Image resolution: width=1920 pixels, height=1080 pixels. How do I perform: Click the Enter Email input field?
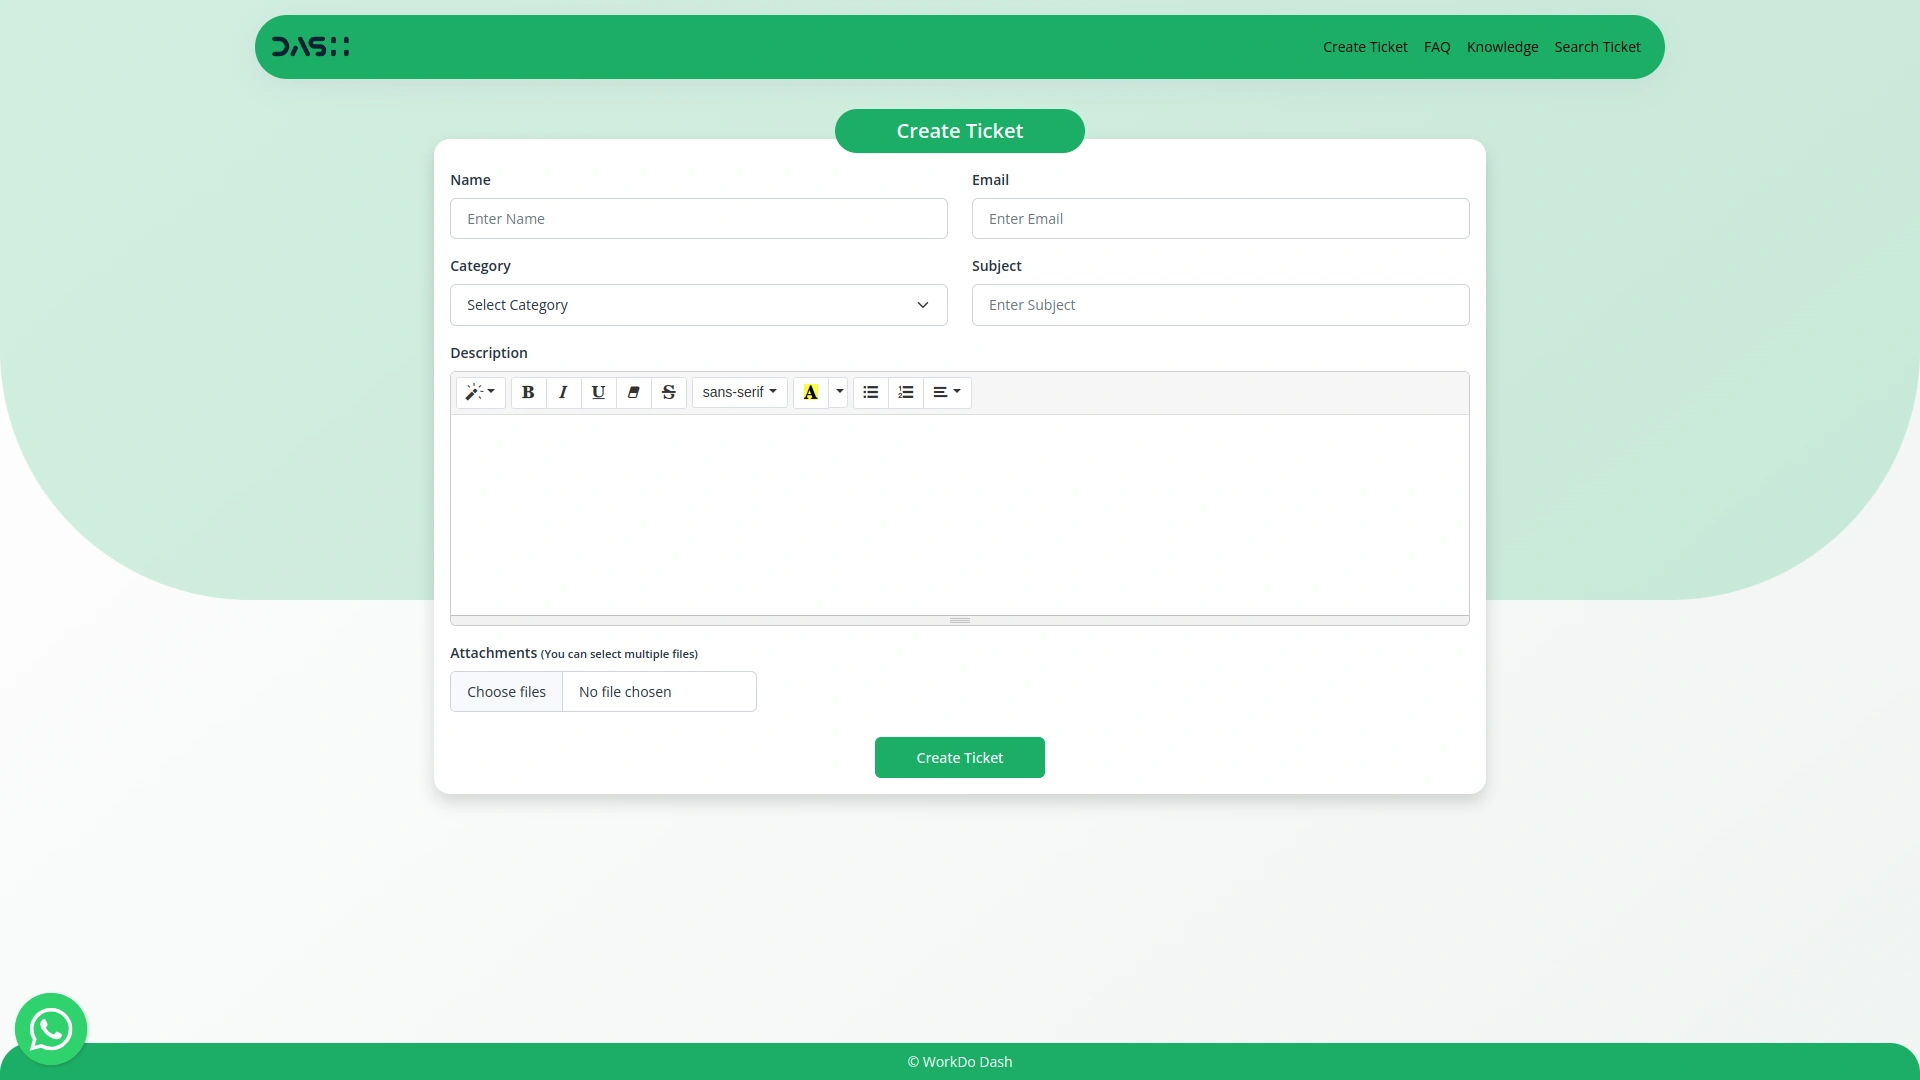tap(1220, 219)
